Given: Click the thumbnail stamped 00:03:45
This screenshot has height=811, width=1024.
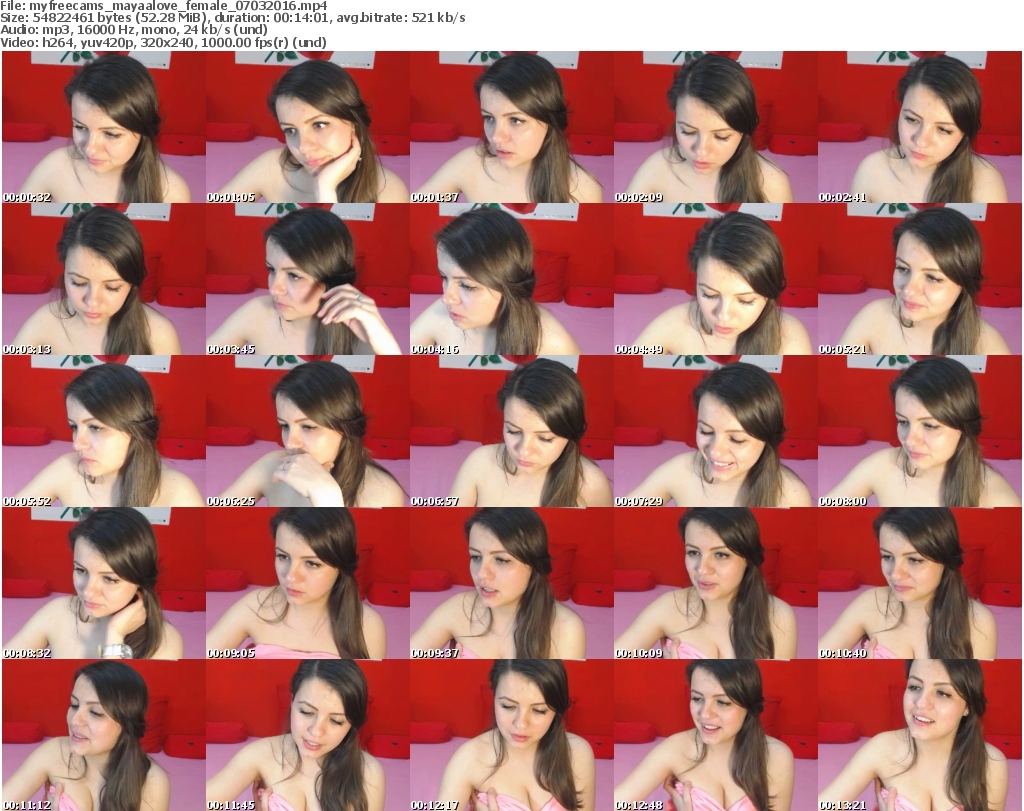Looking at the screenshot, I should tap(308, 279).
